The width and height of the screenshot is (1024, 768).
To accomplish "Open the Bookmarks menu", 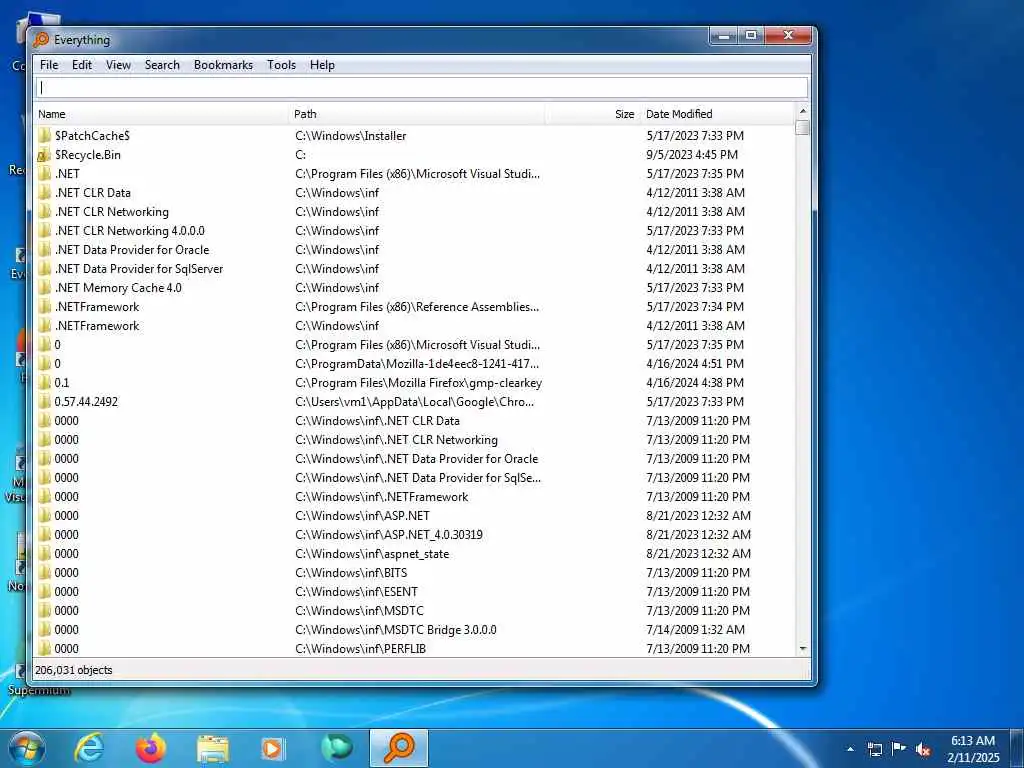I will 223,65.
